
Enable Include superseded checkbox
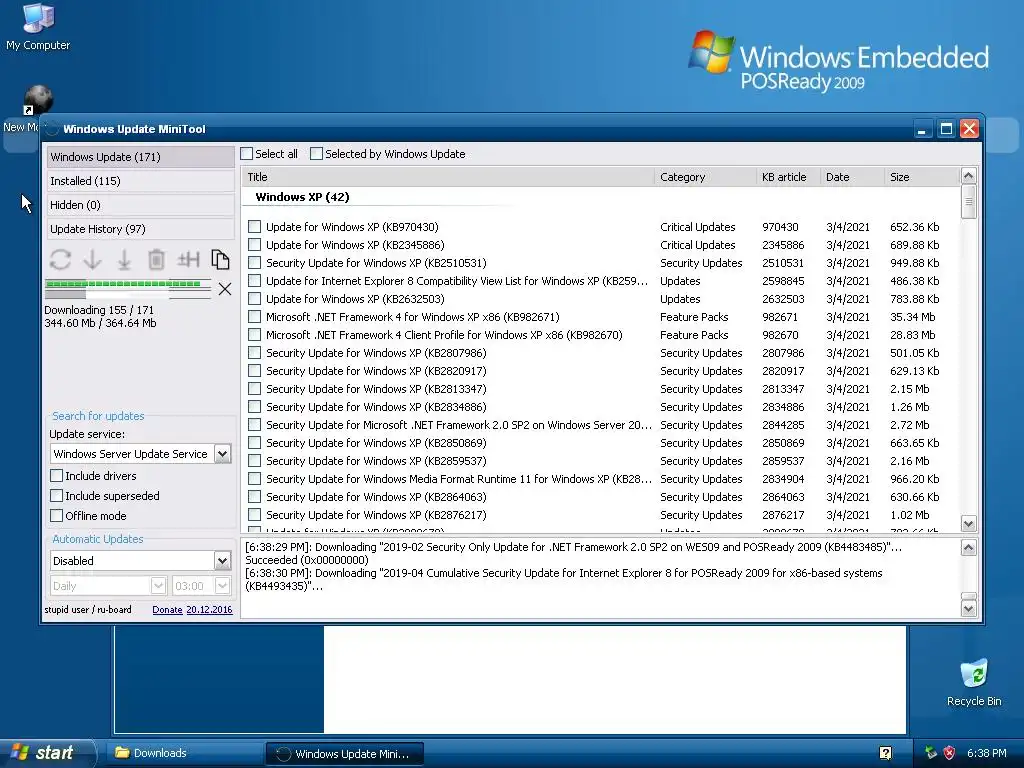pos(57,496)
